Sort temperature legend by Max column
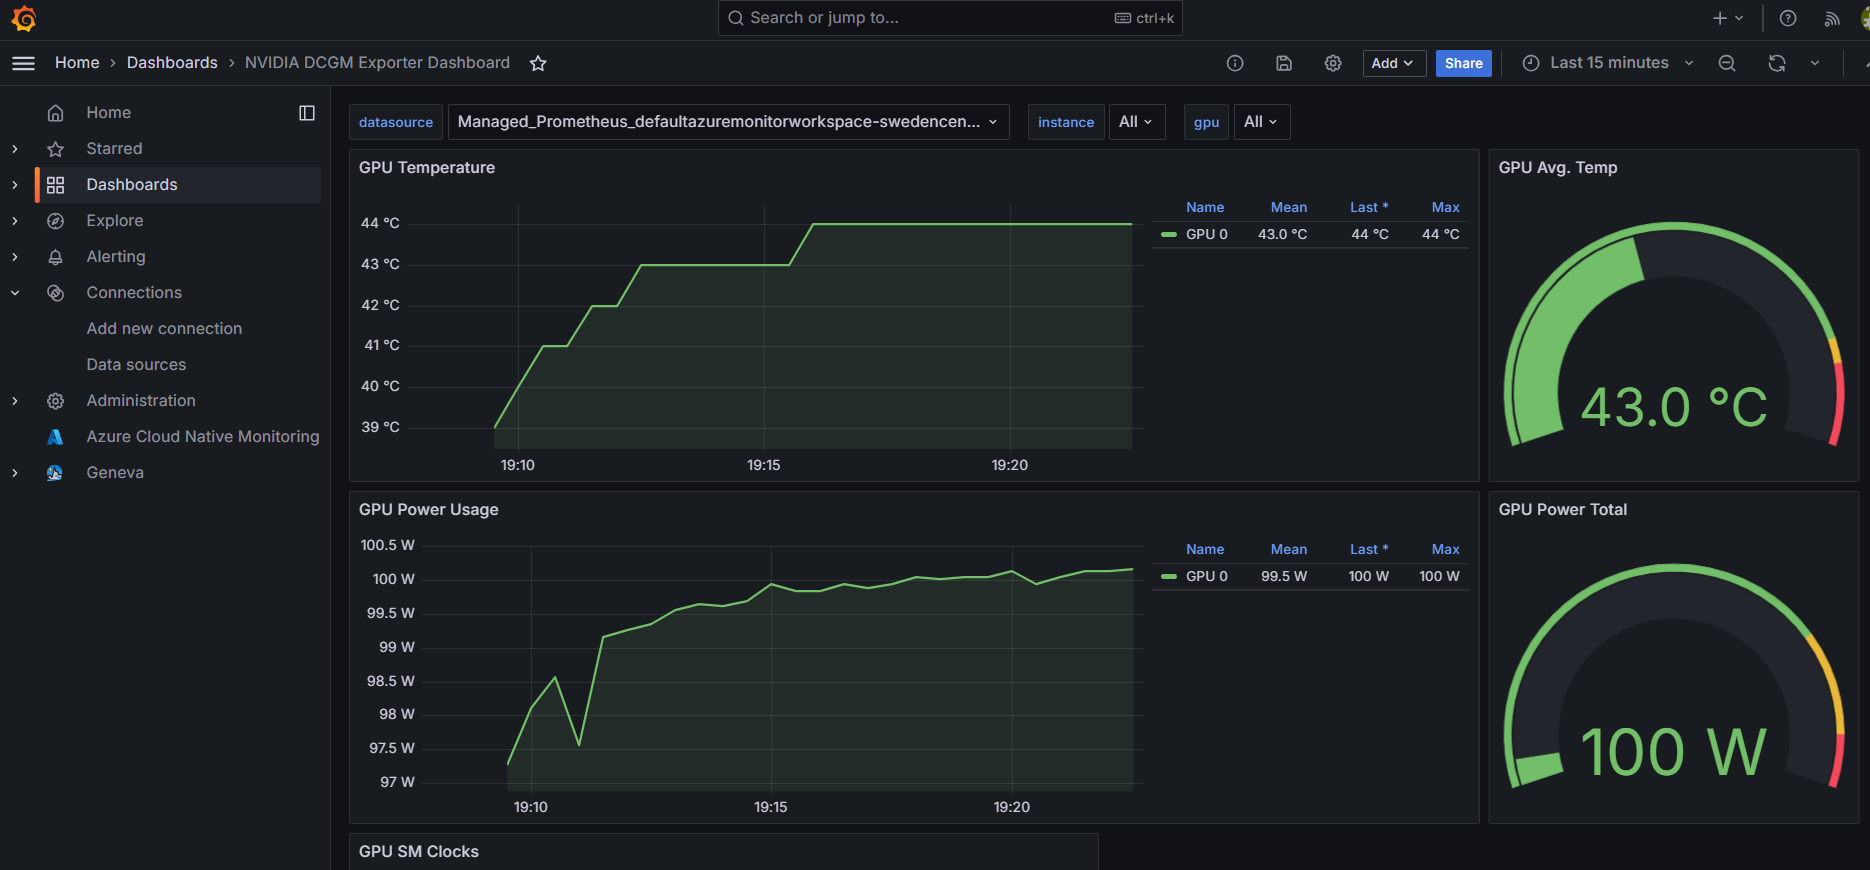Screen dimensions: 1870x870 [1446, 207]
